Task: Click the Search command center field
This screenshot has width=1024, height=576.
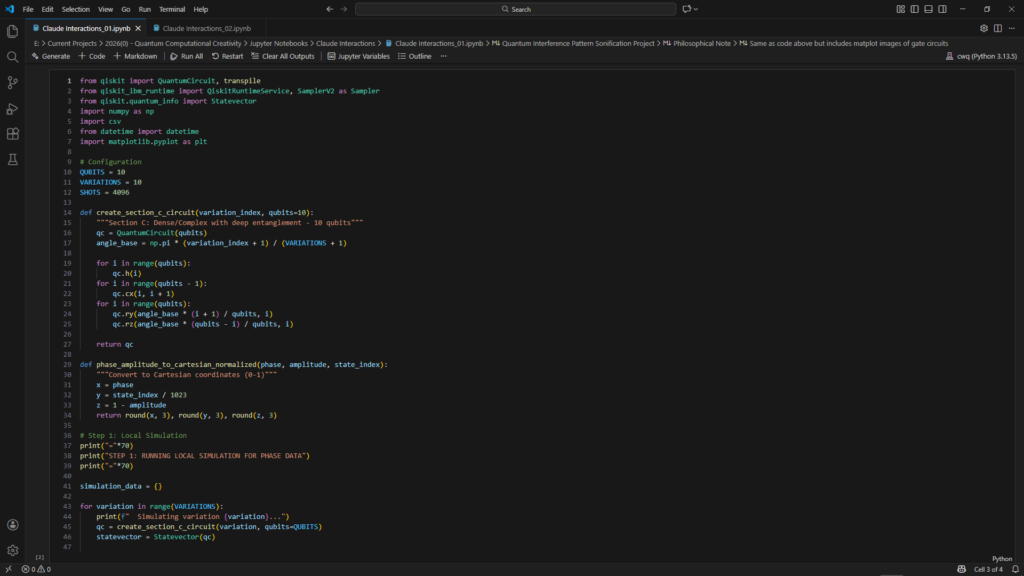Action: point(515,9)
